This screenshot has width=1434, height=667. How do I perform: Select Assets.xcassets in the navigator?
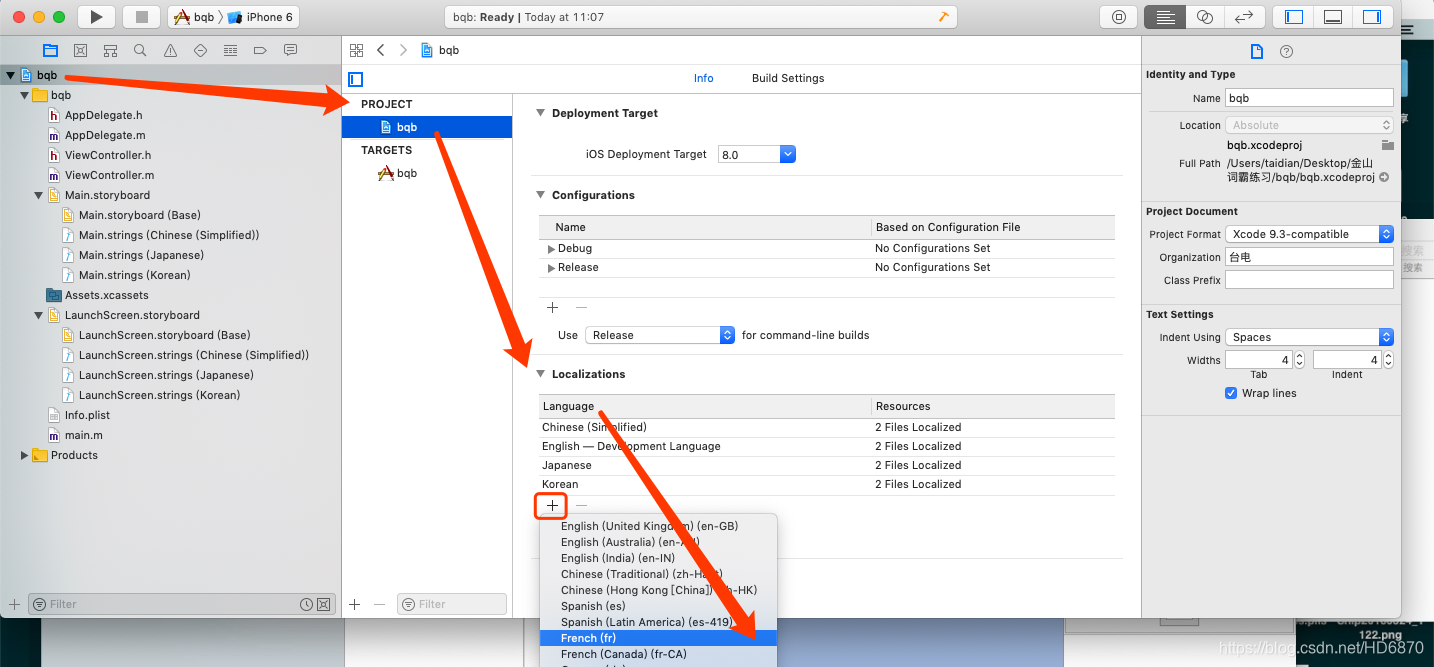coord(106,295)
